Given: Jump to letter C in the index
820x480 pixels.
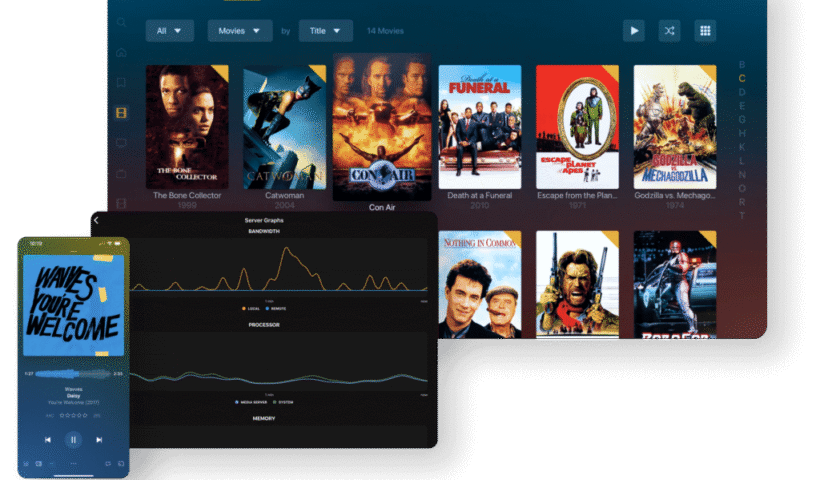Looking at the screenshot, I should point(742,78).
